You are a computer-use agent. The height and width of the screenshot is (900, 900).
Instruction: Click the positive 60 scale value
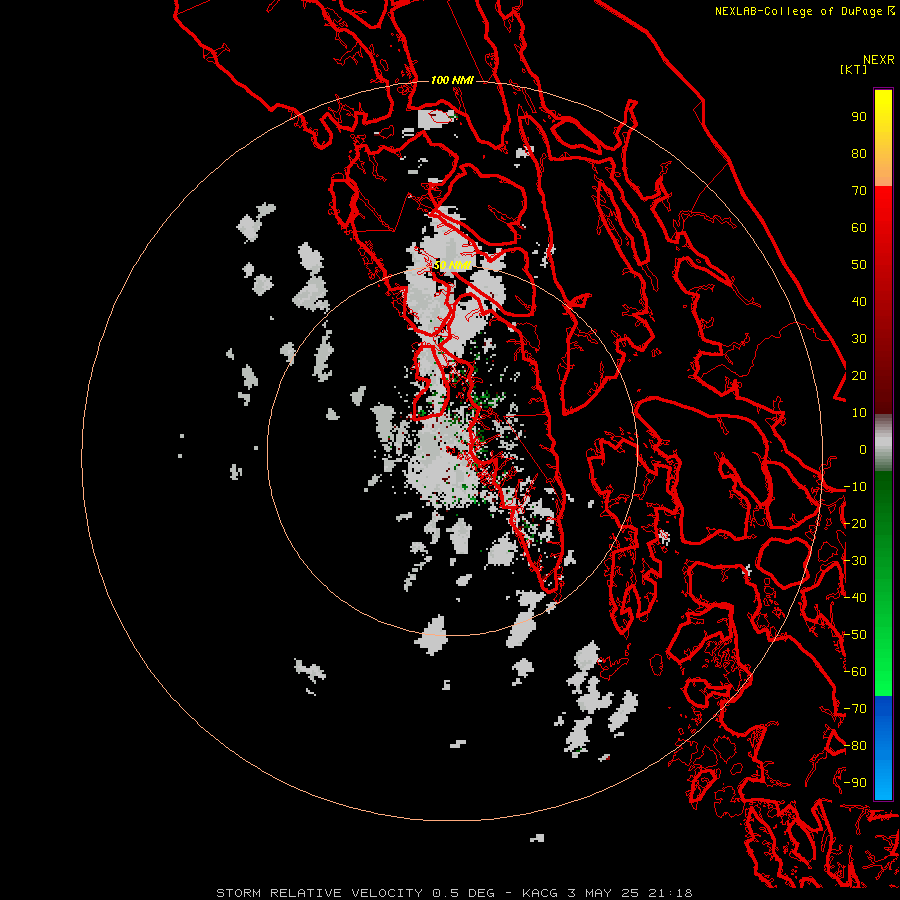tap(859, 228)
